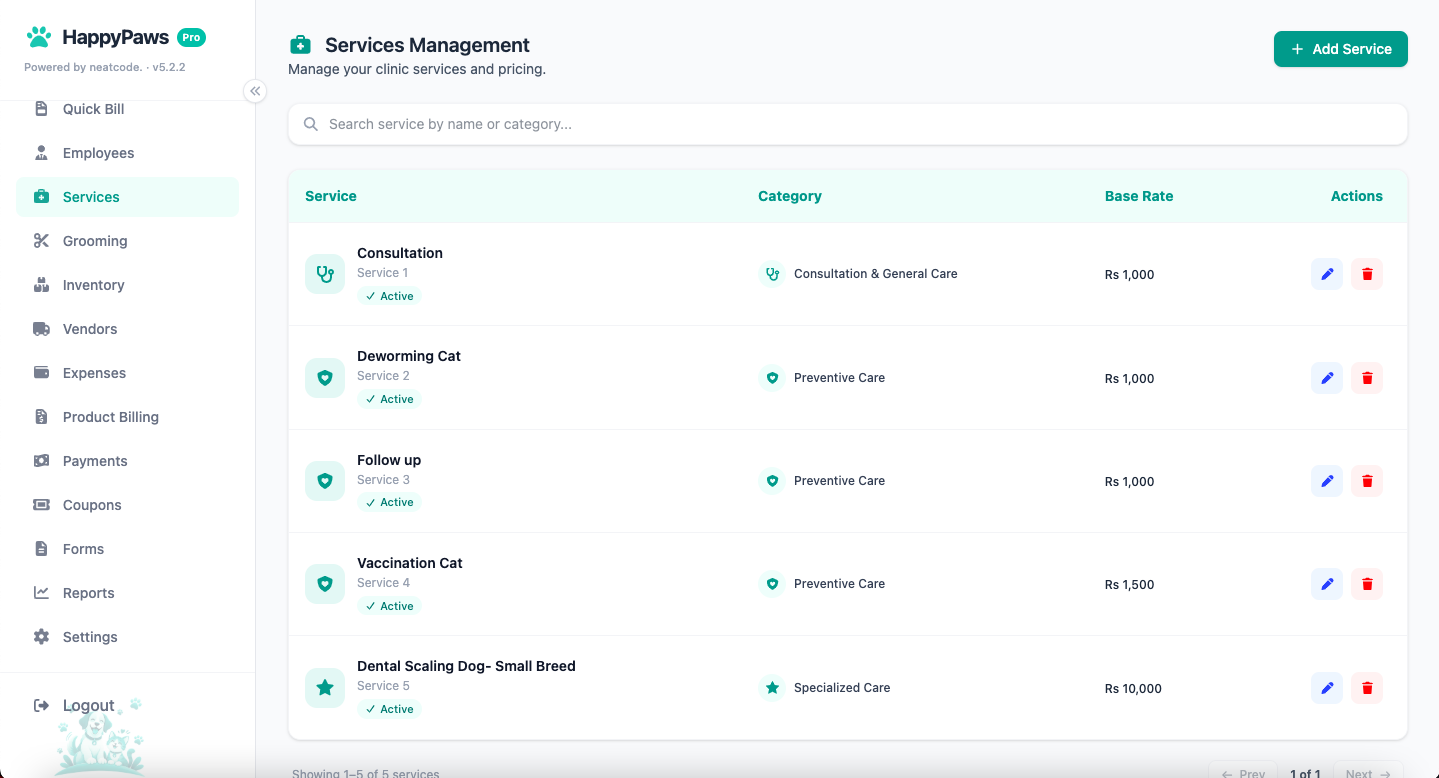Click "Consultation & General Care" category text

coord(876,274)
